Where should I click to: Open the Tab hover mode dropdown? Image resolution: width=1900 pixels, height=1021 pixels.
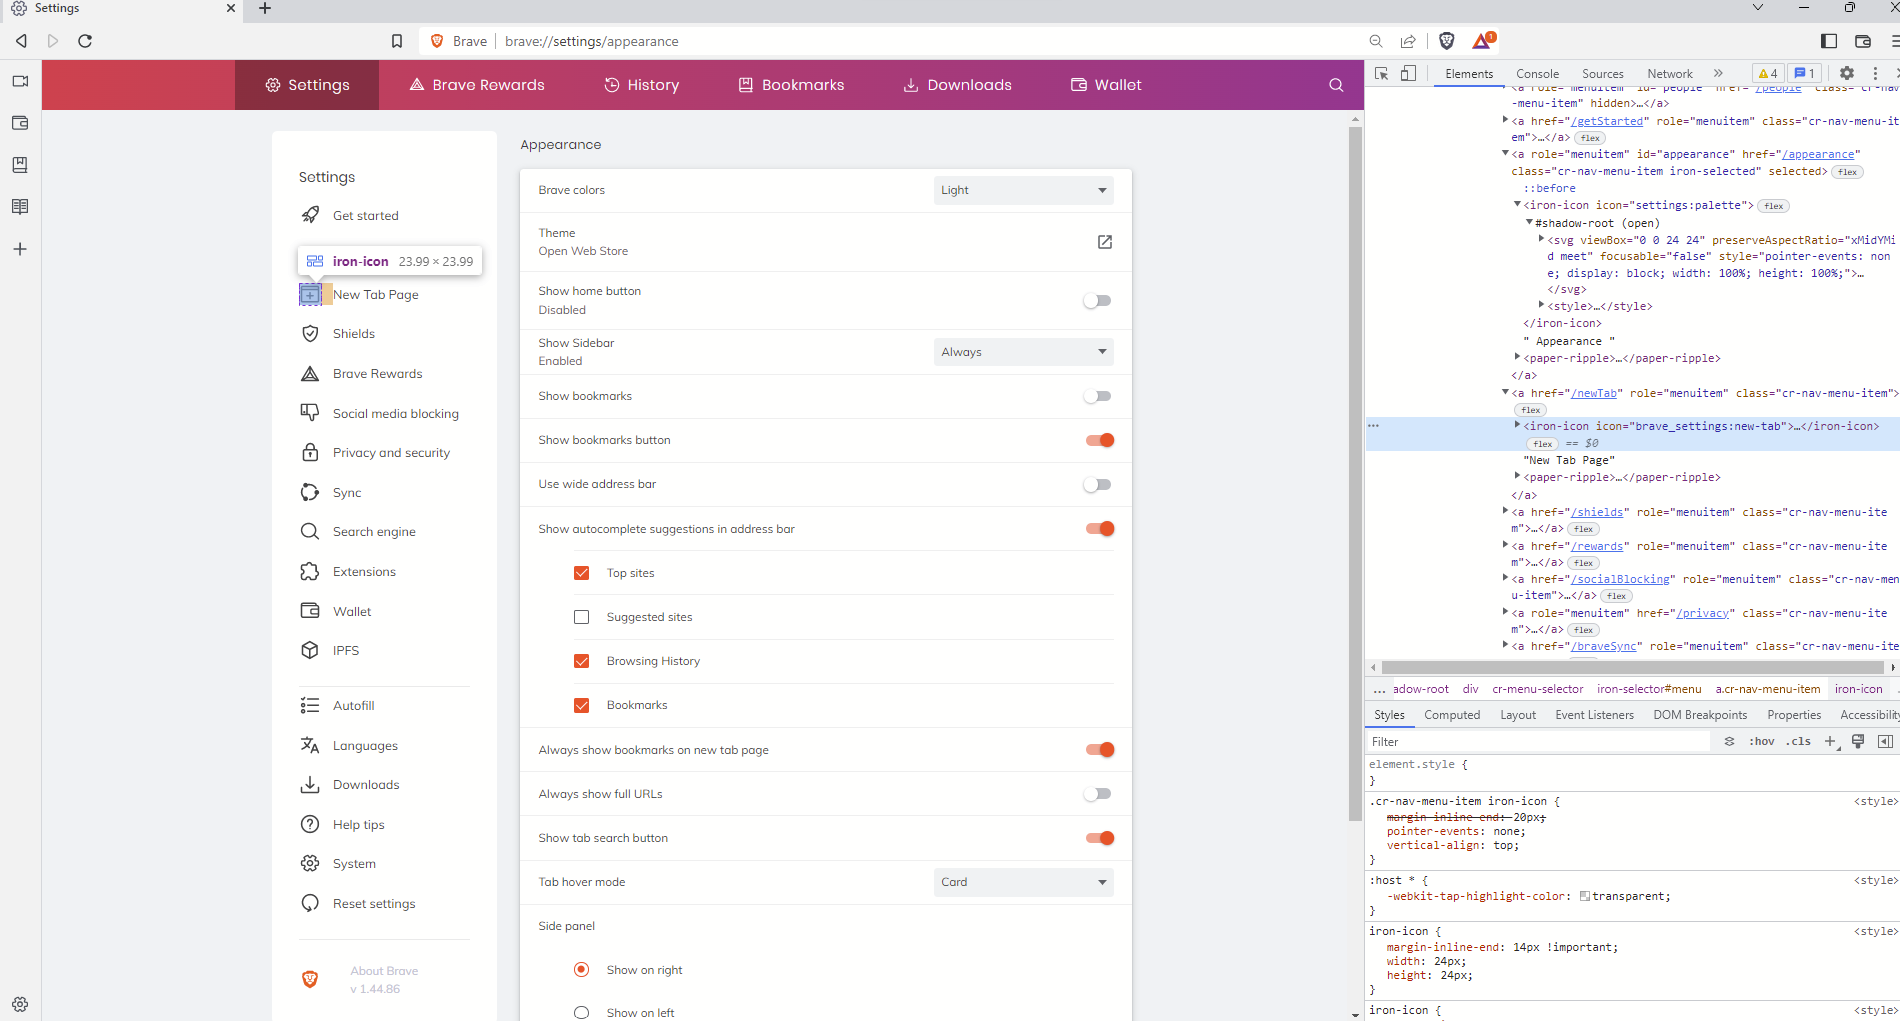[1022, 882]
